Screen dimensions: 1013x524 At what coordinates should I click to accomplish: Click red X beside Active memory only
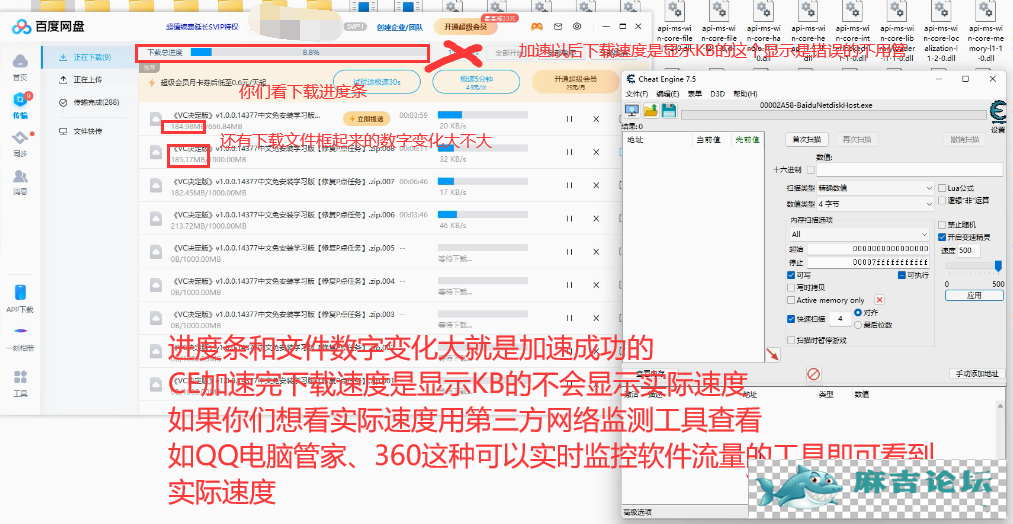(879, 300)
